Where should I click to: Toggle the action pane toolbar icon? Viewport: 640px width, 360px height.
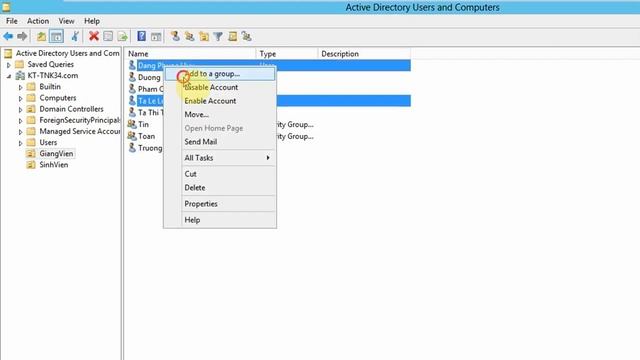coord(156,36)
